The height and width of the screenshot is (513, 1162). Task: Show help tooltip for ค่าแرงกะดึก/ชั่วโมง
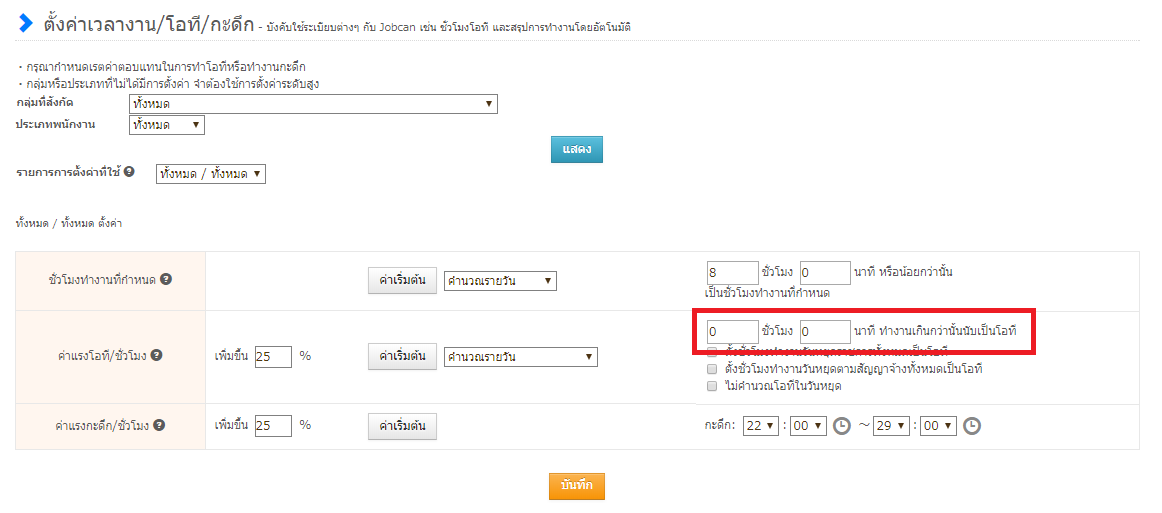159,425
